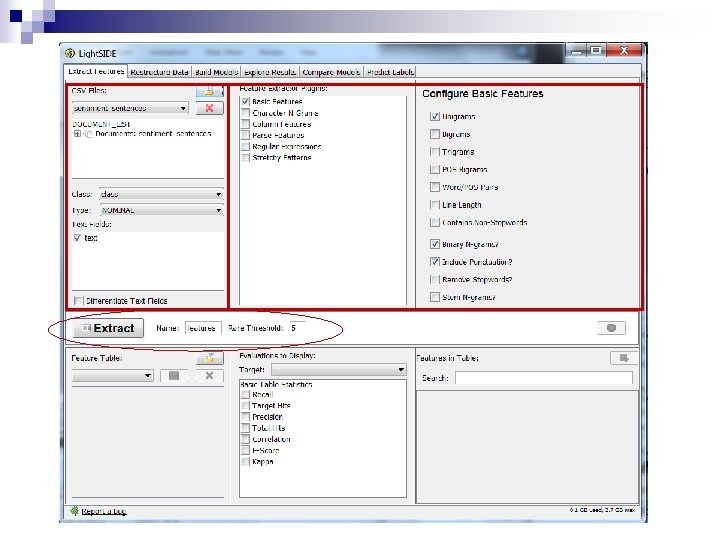Enable the Regular Expressions plugin
Screen dimensions: 720x540
(246, 146)
